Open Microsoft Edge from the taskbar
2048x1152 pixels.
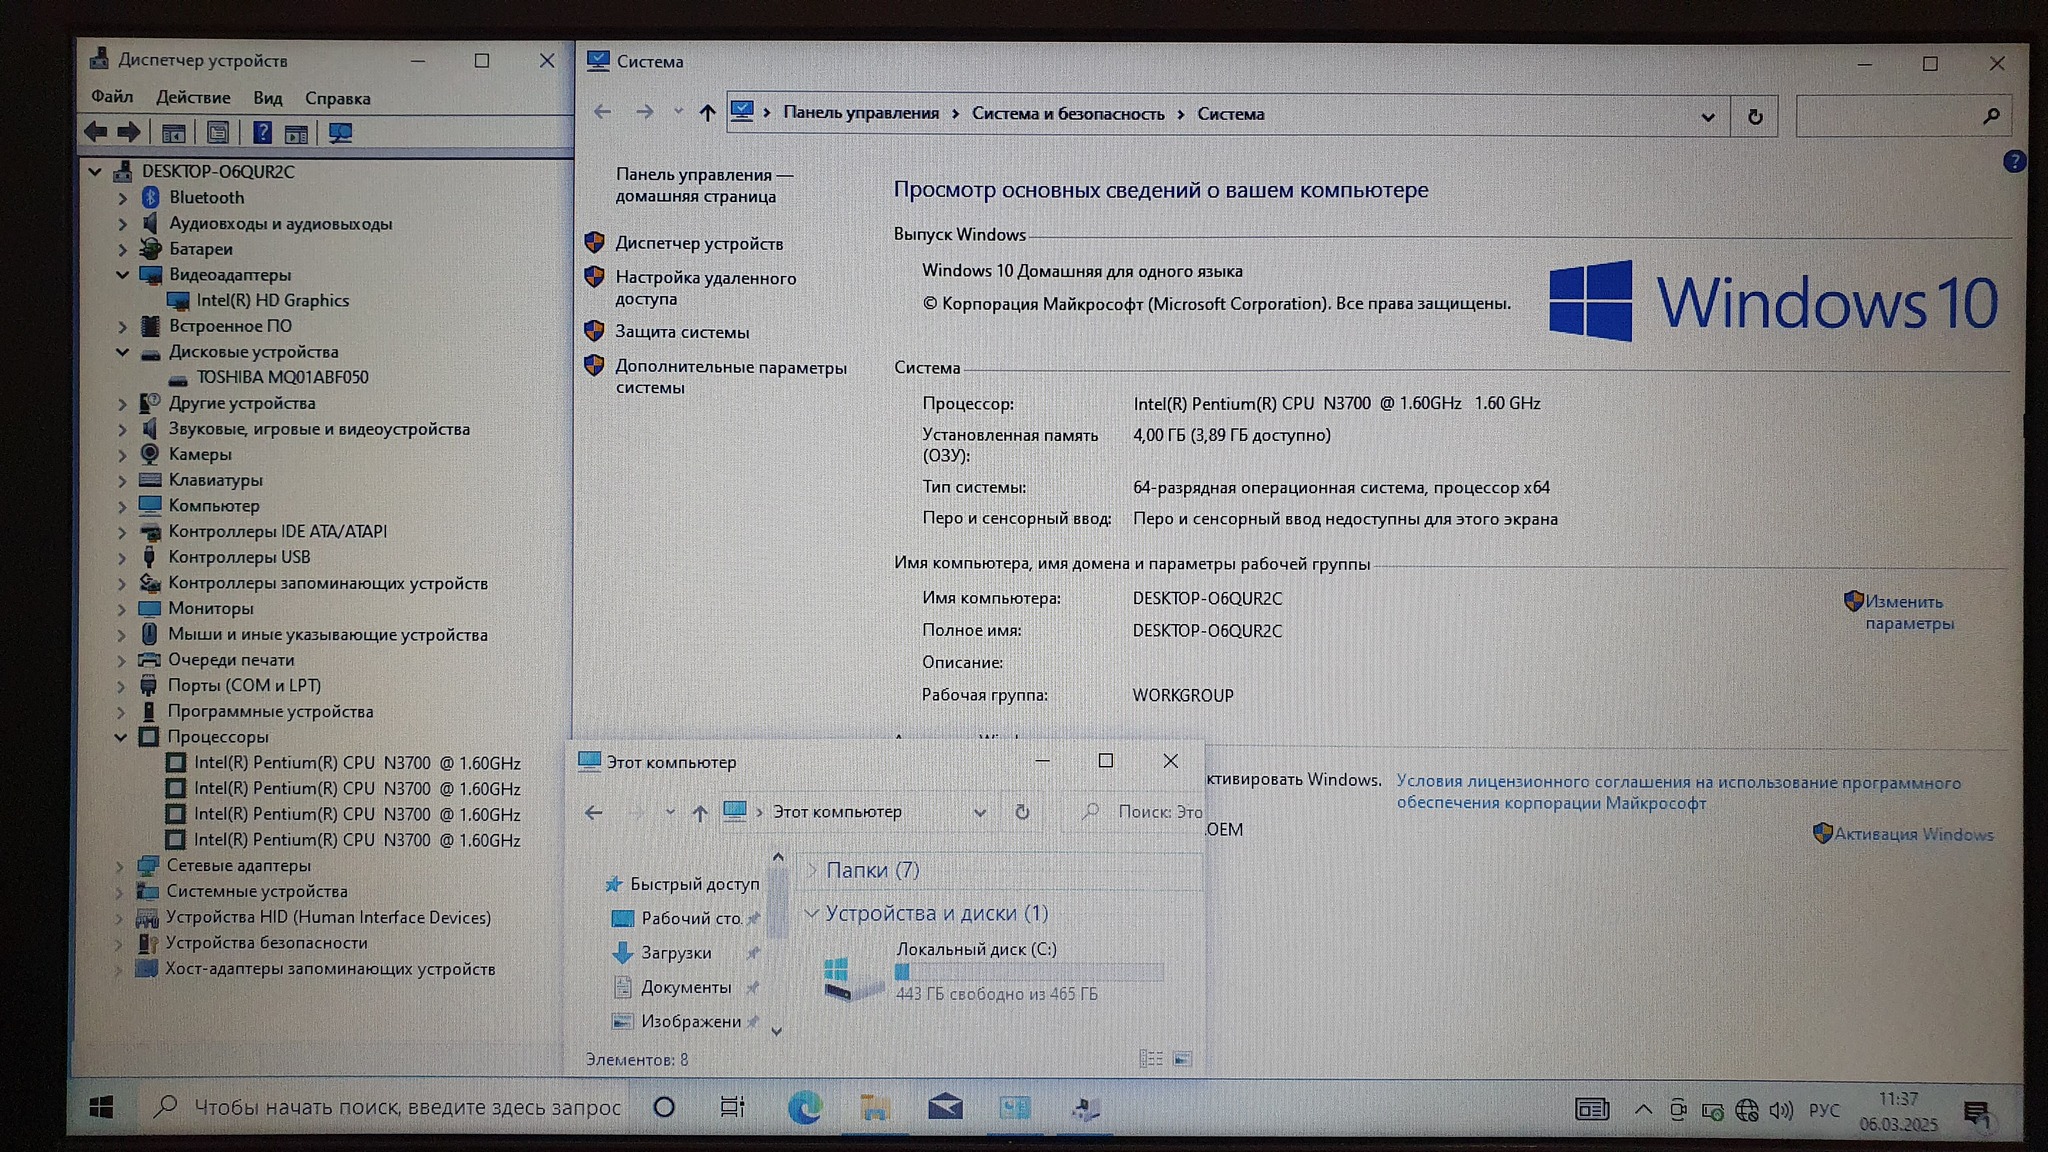(804, 1108)
